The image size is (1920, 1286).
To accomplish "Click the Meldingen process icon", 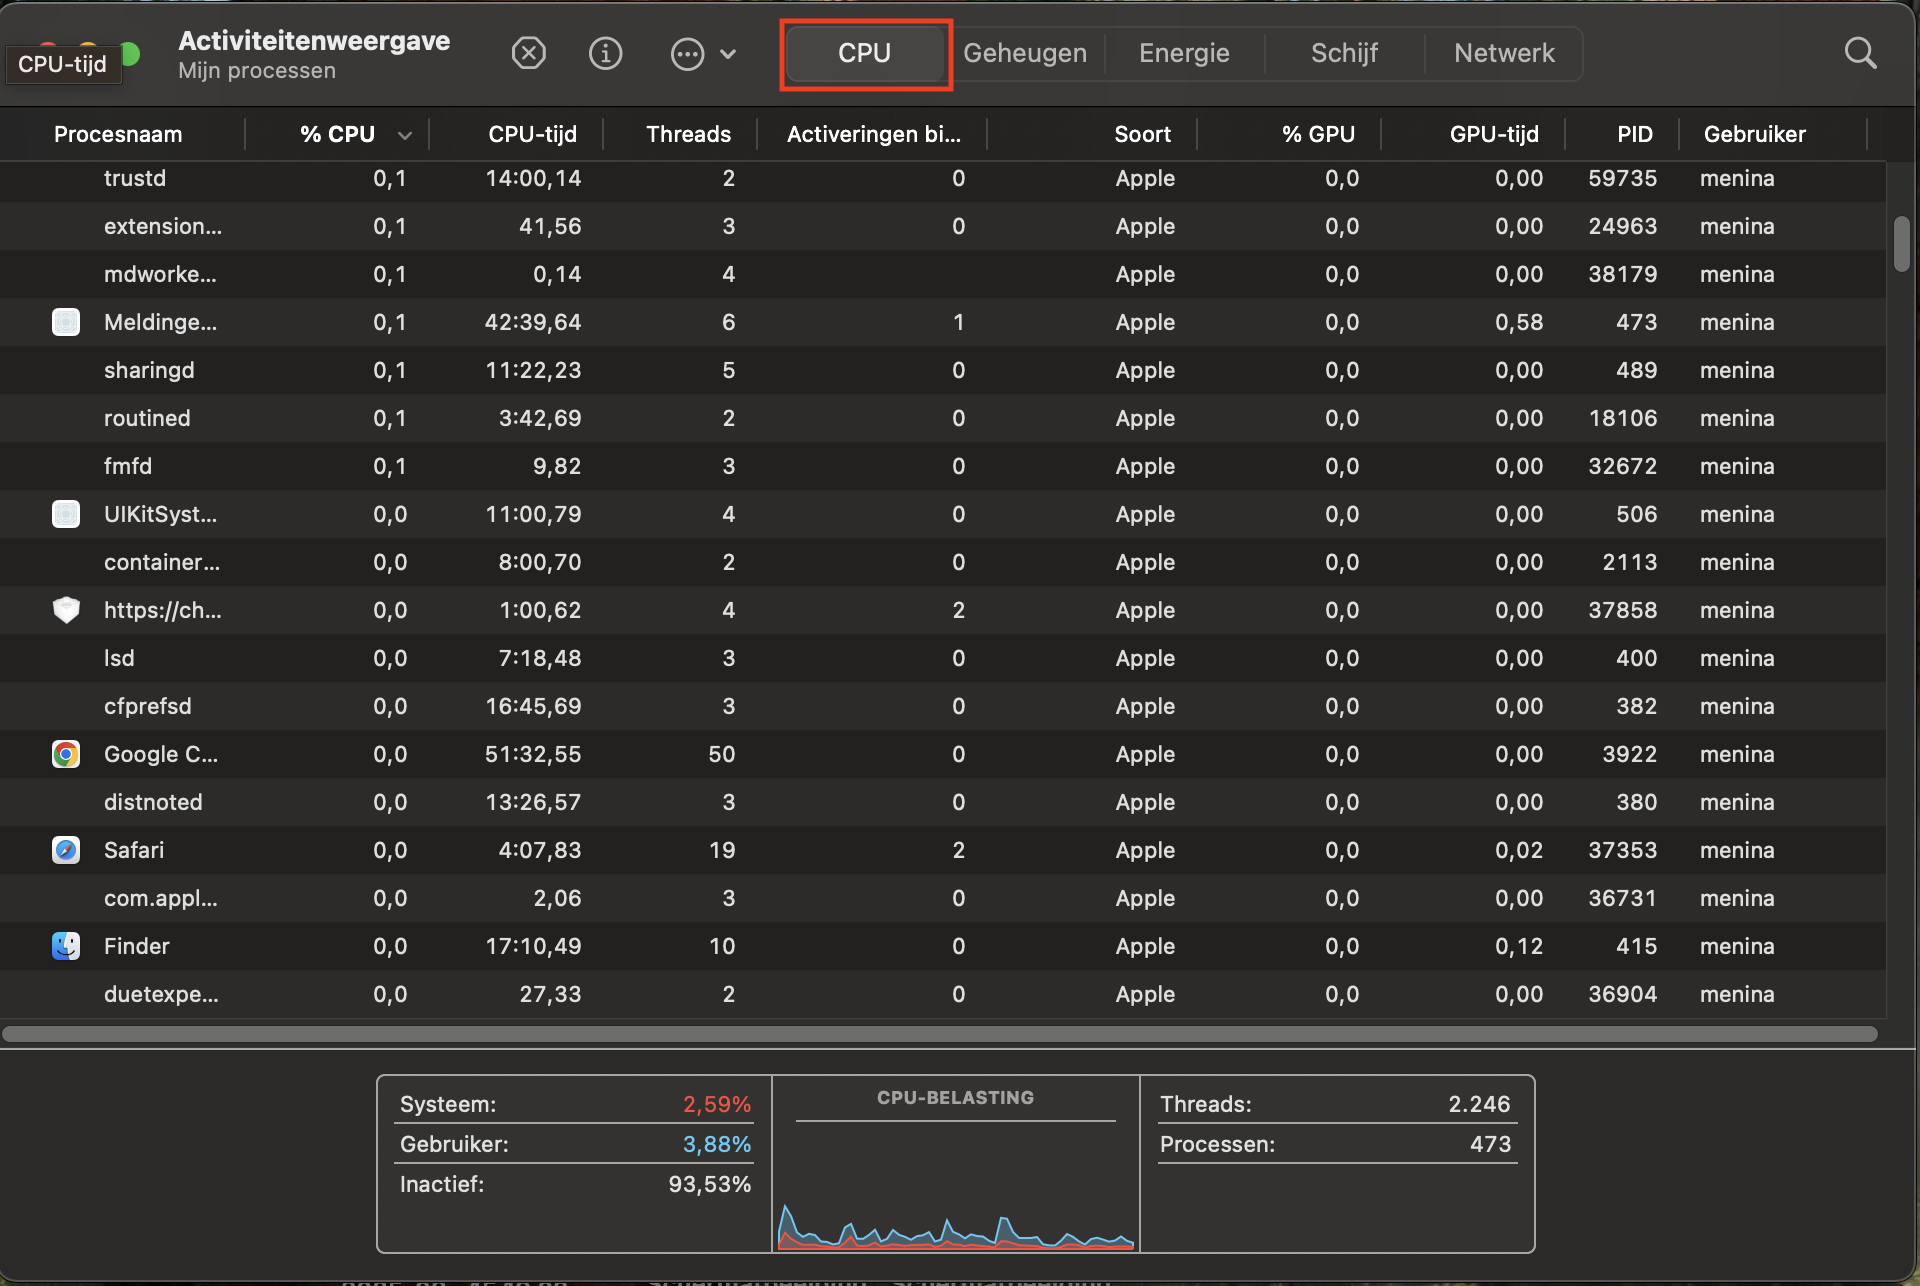I will point(66,322).
